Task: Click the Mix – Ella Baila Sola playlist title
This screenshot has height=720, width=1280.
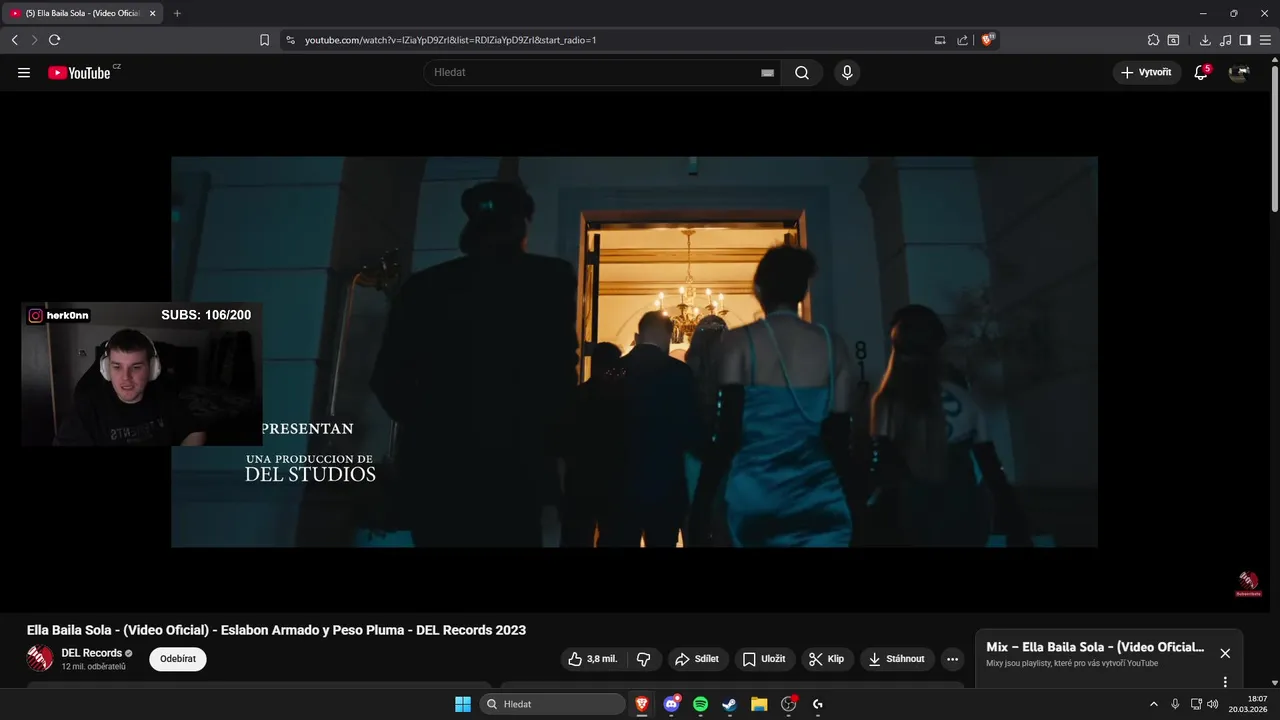Action: 1095,647
